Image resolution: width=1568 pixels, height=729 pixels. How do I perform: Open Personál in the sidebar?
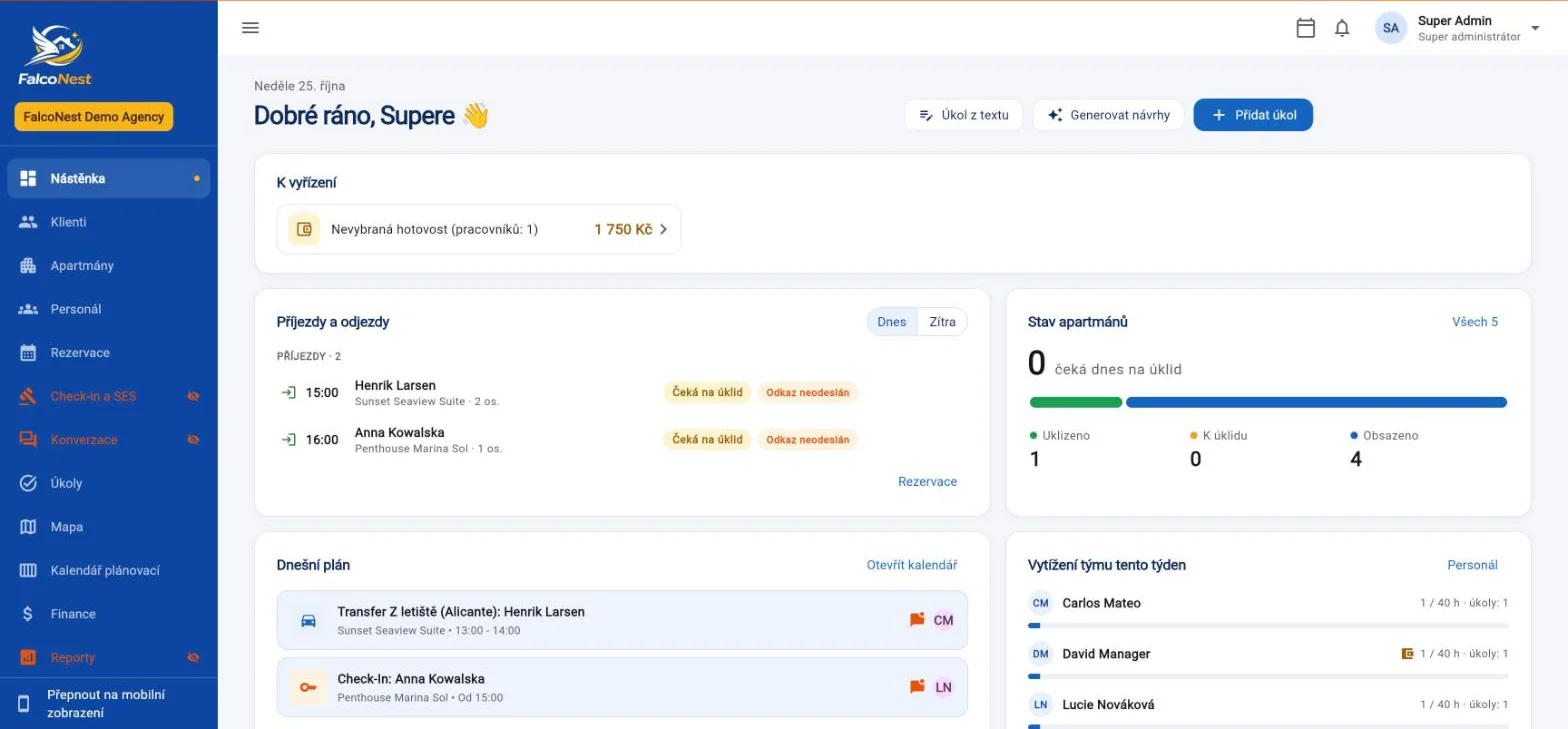coord(109,309)
